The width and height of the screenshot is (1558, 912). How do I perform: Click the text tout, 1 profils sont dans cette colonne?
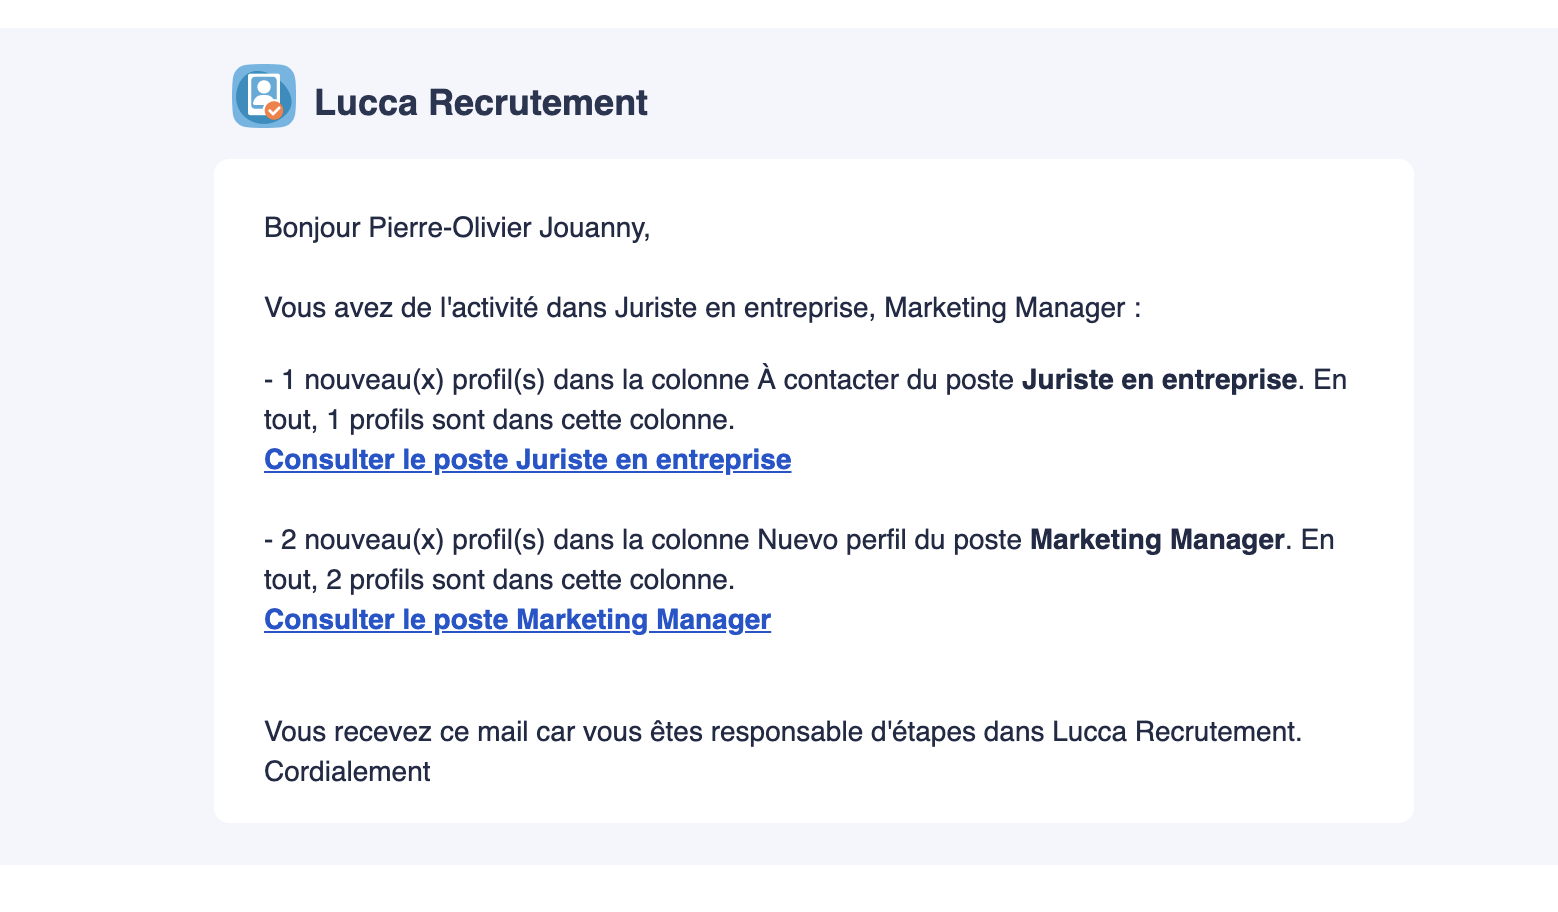click(x=499, y=419)
